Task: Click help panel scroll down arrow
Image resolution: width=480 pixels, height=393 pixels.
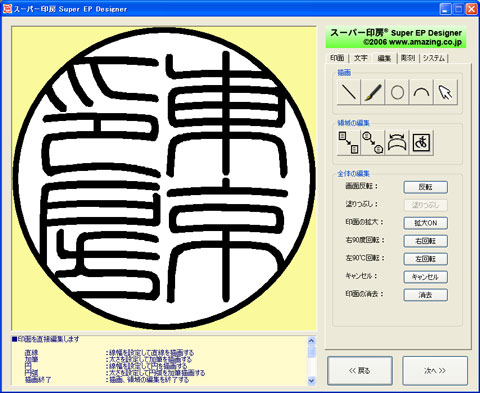Action: click(311, 380)
